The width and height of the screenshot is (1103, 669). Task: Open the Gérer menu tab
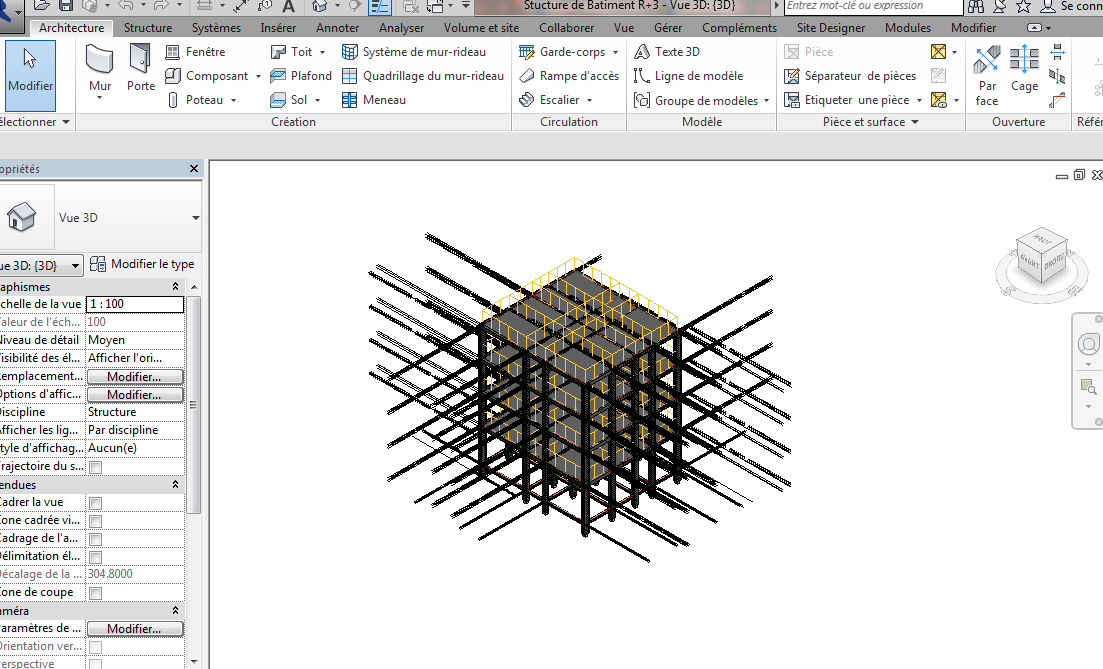pos(668,28)
